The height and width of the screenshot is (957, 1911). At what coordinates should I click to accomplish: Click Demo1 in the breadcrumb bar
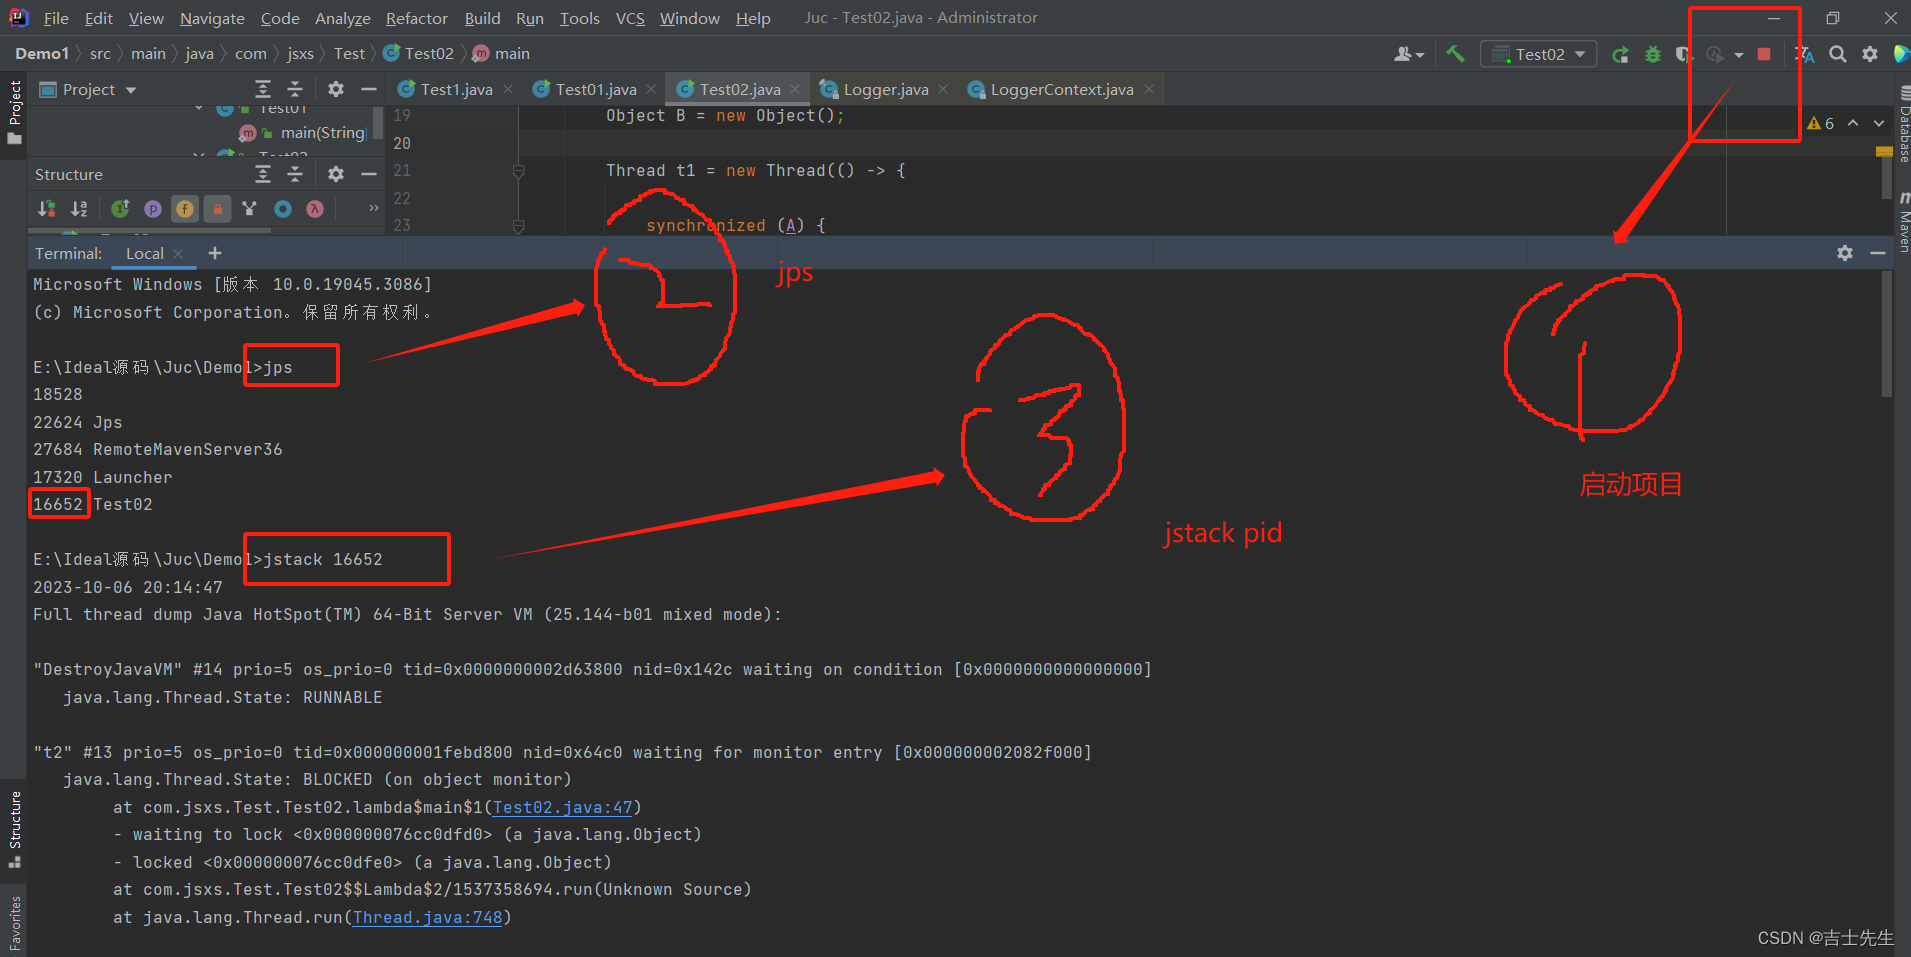[42, 54]
